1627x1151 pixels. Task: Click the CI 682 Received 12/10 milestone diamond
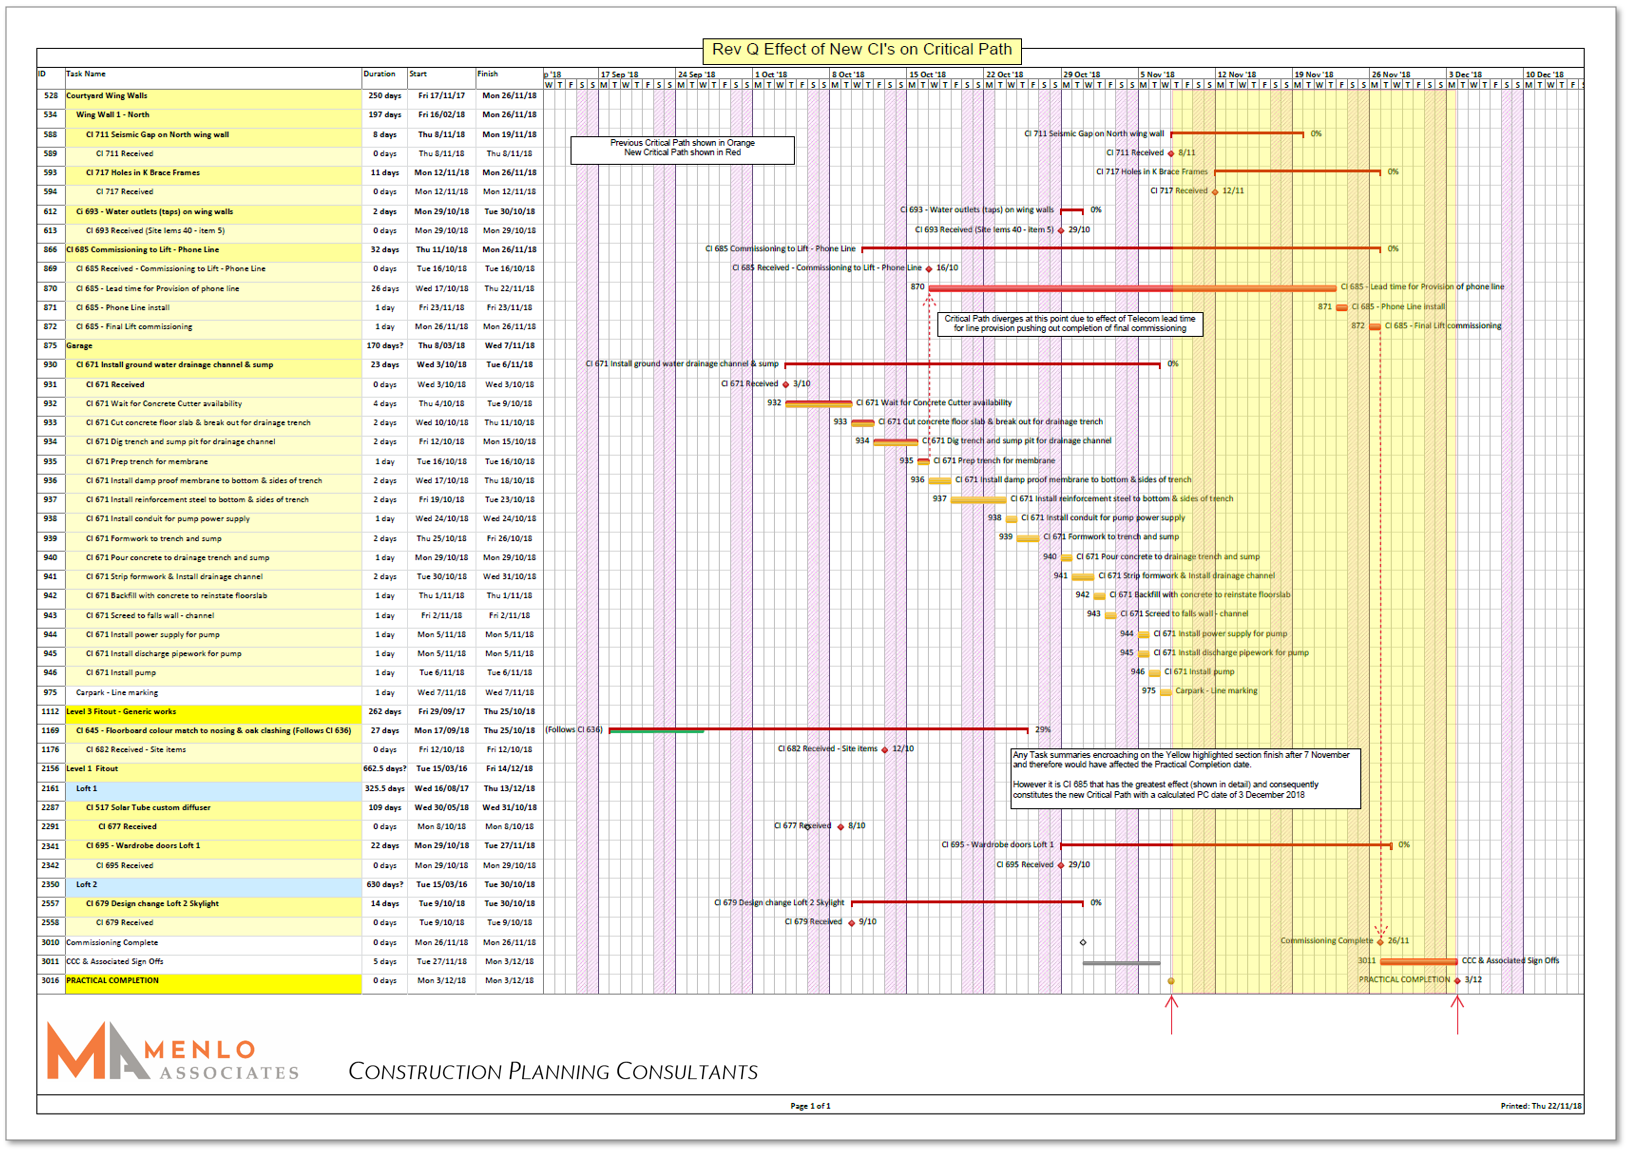coord(885,749)
